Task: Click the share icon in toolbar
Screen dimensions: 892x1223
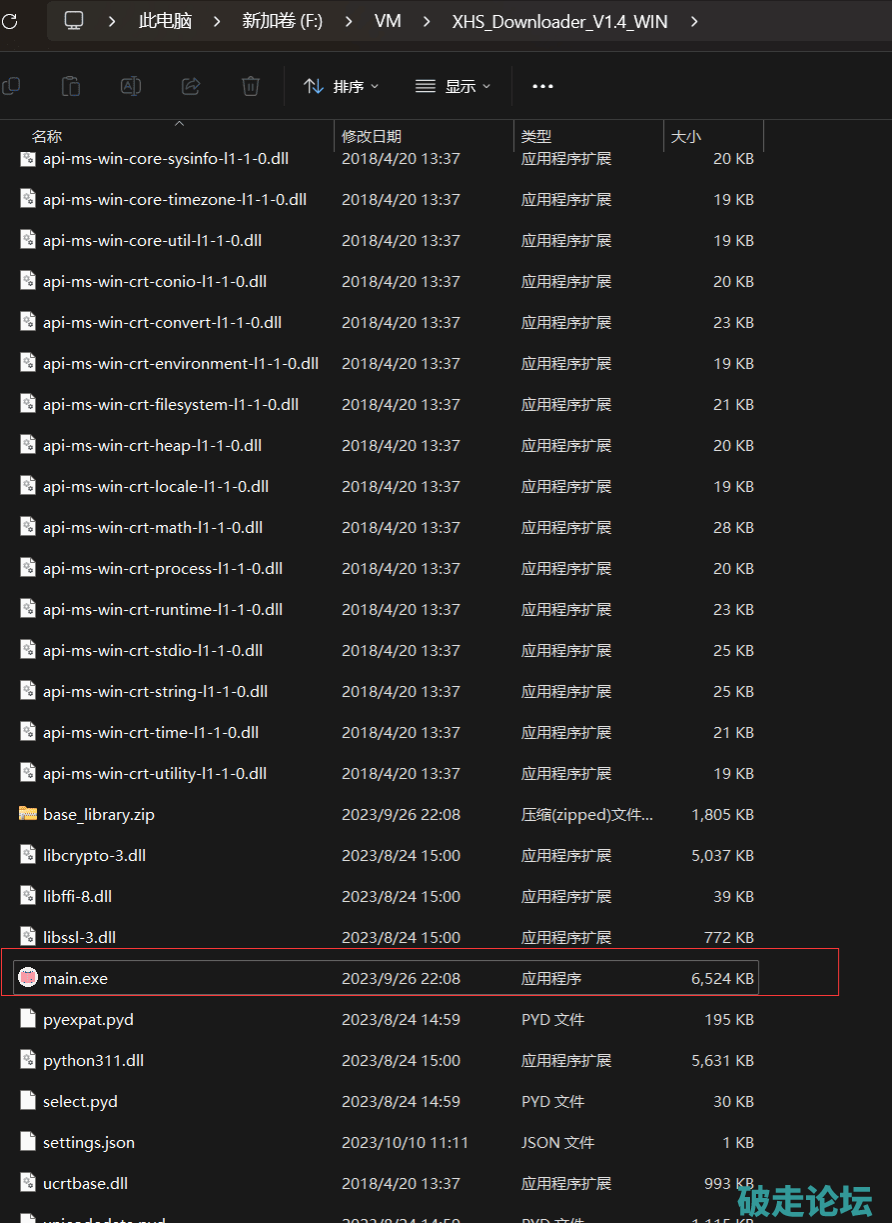Action: [x=191, y=87]
